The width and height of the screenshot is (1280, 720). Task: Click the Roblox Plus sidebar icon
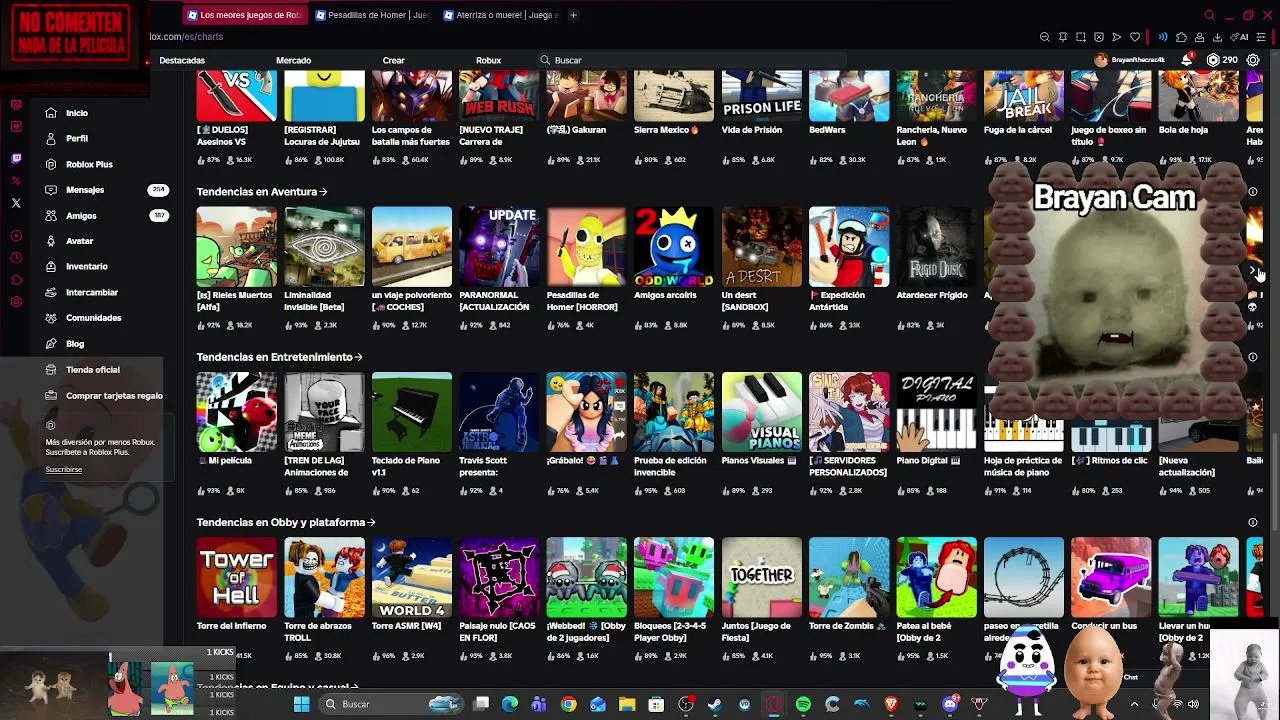pos(51,164)
